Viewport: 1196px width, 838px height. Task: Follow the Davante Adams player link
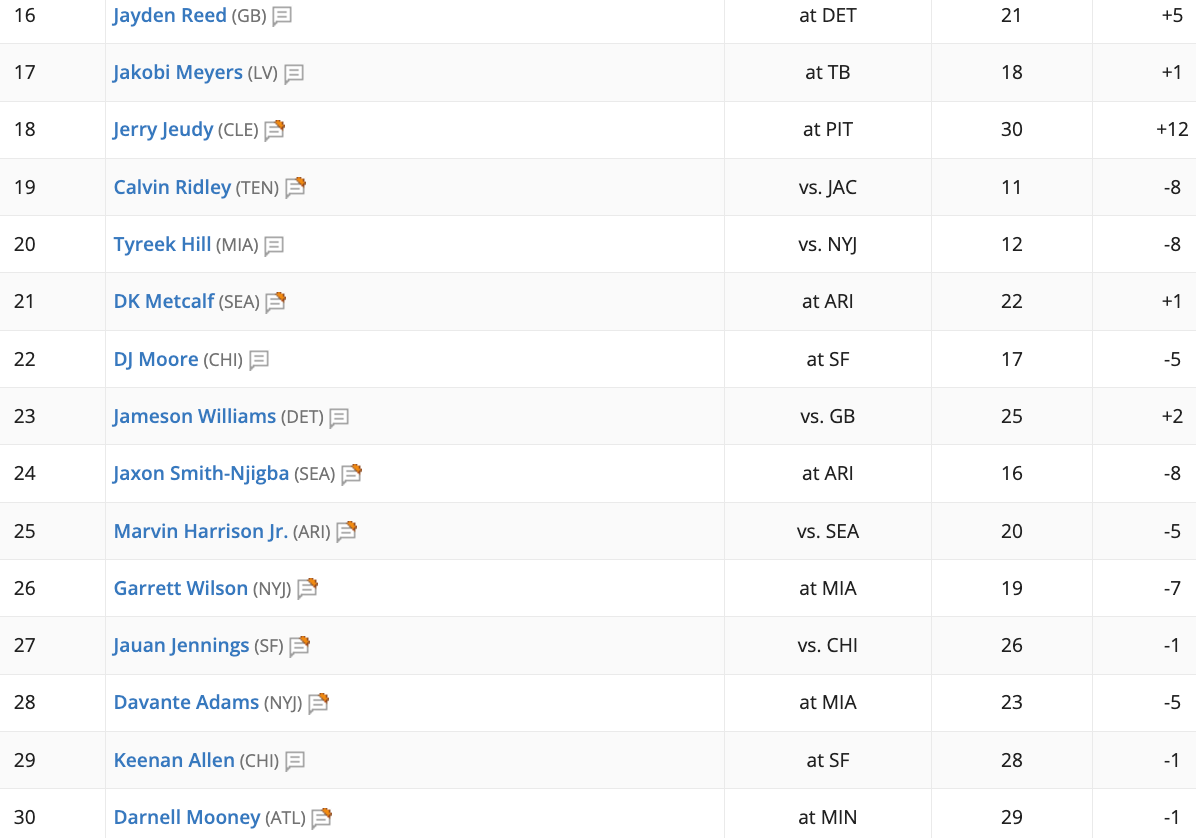(186, 702)
